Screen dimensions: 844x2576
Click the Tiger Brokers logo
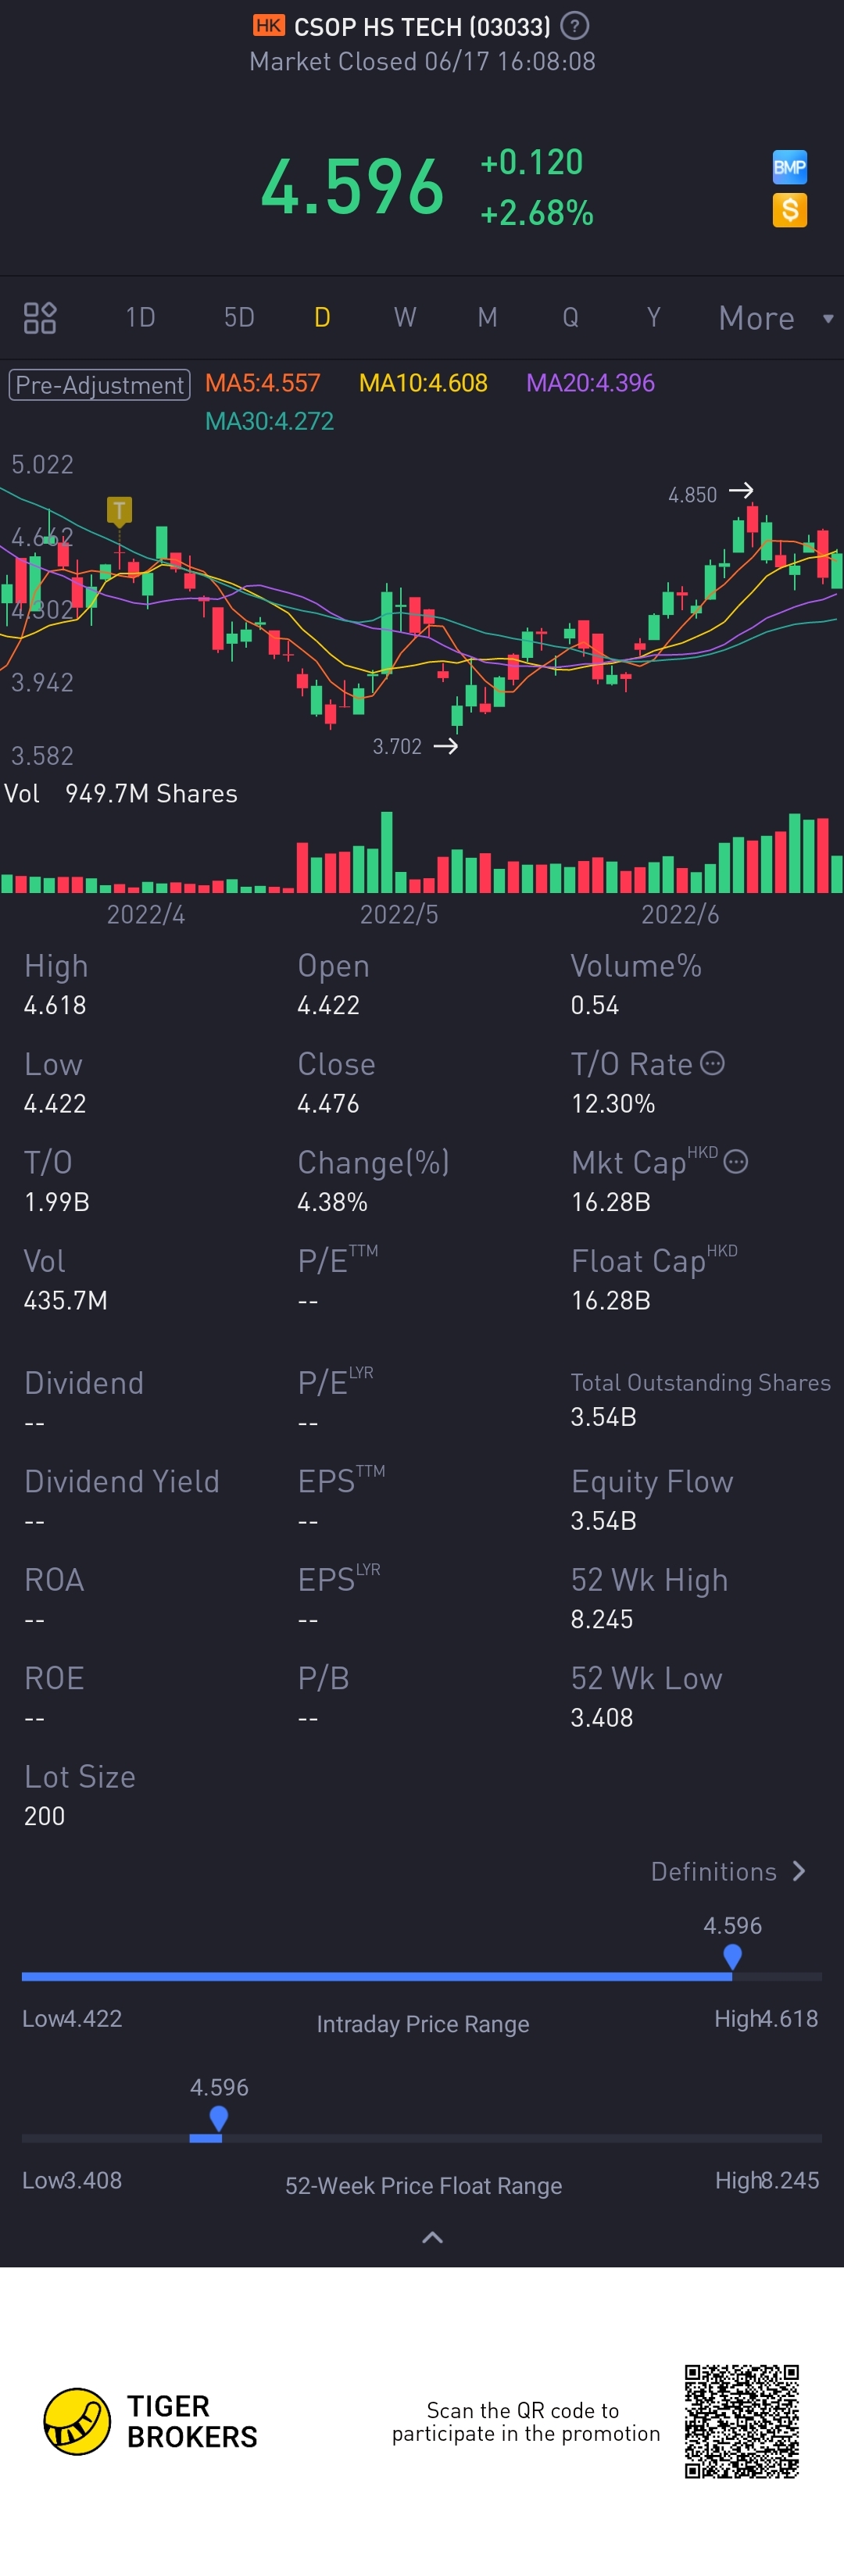coord(77,2421)
